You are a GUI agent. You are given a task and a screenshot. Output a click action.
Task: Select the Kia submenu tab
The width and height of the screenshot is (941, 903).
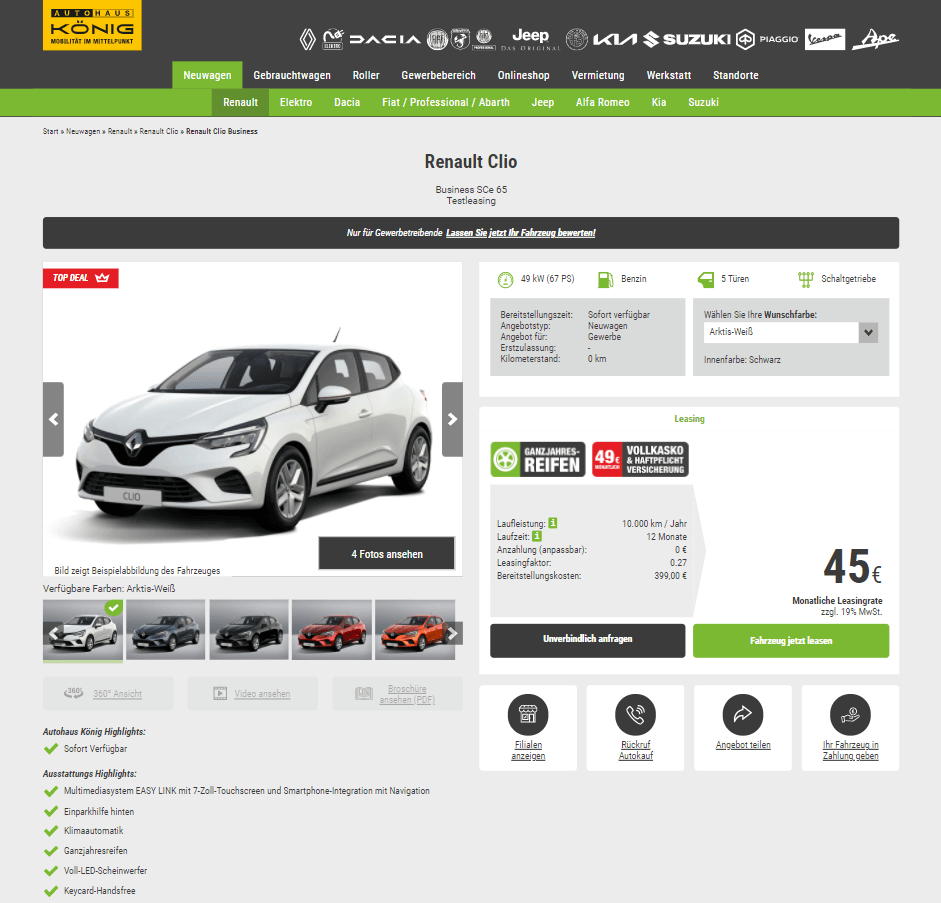click(659, 102)
